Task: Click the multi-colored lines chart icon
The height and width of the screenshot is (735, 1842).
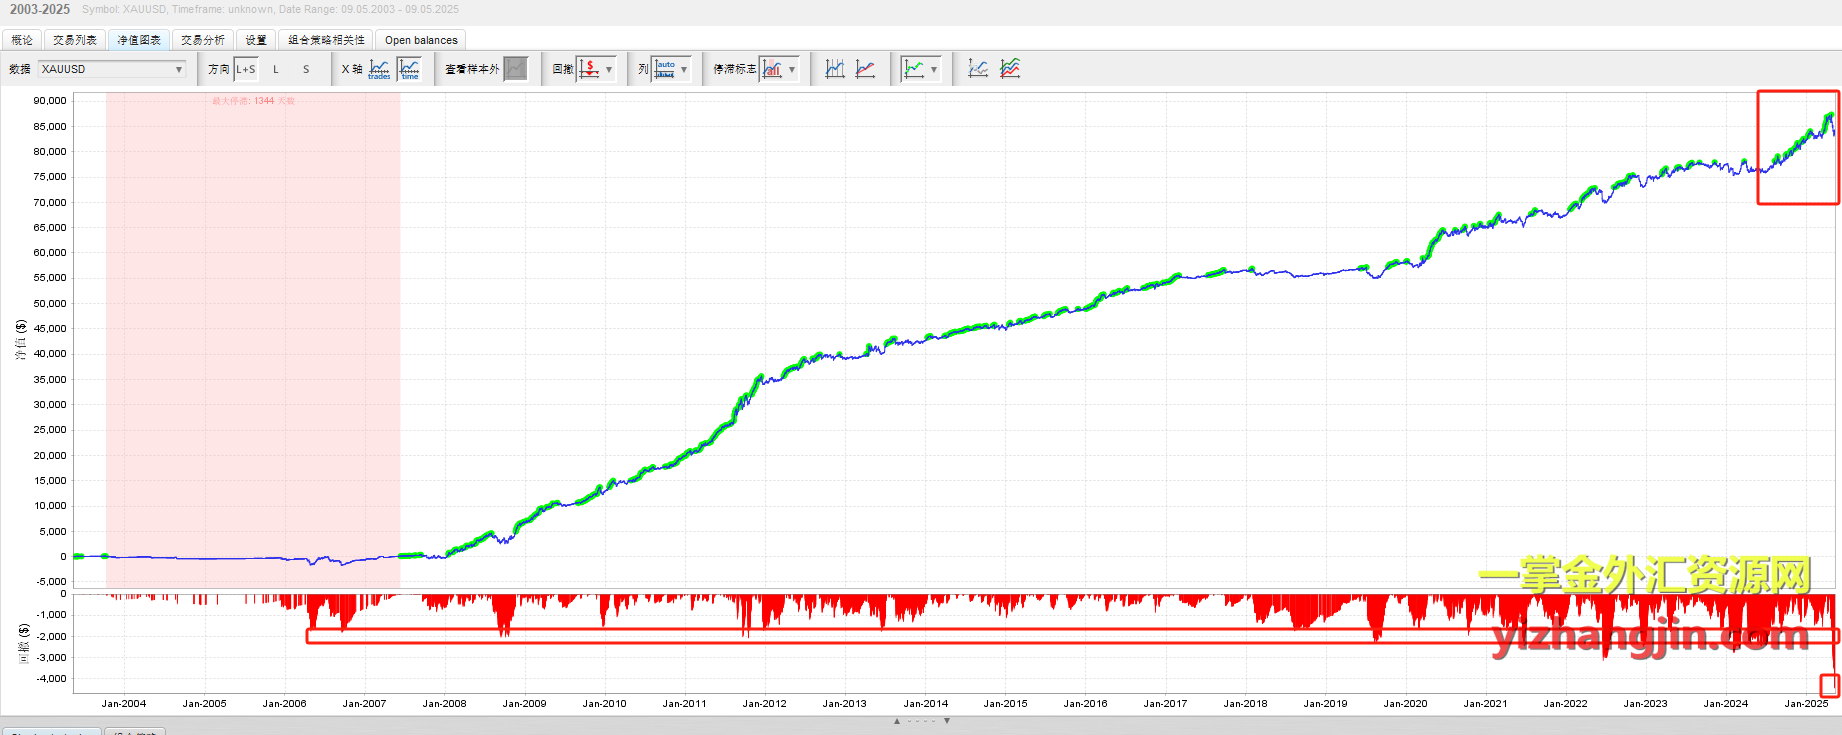Action: point(1010,69)
